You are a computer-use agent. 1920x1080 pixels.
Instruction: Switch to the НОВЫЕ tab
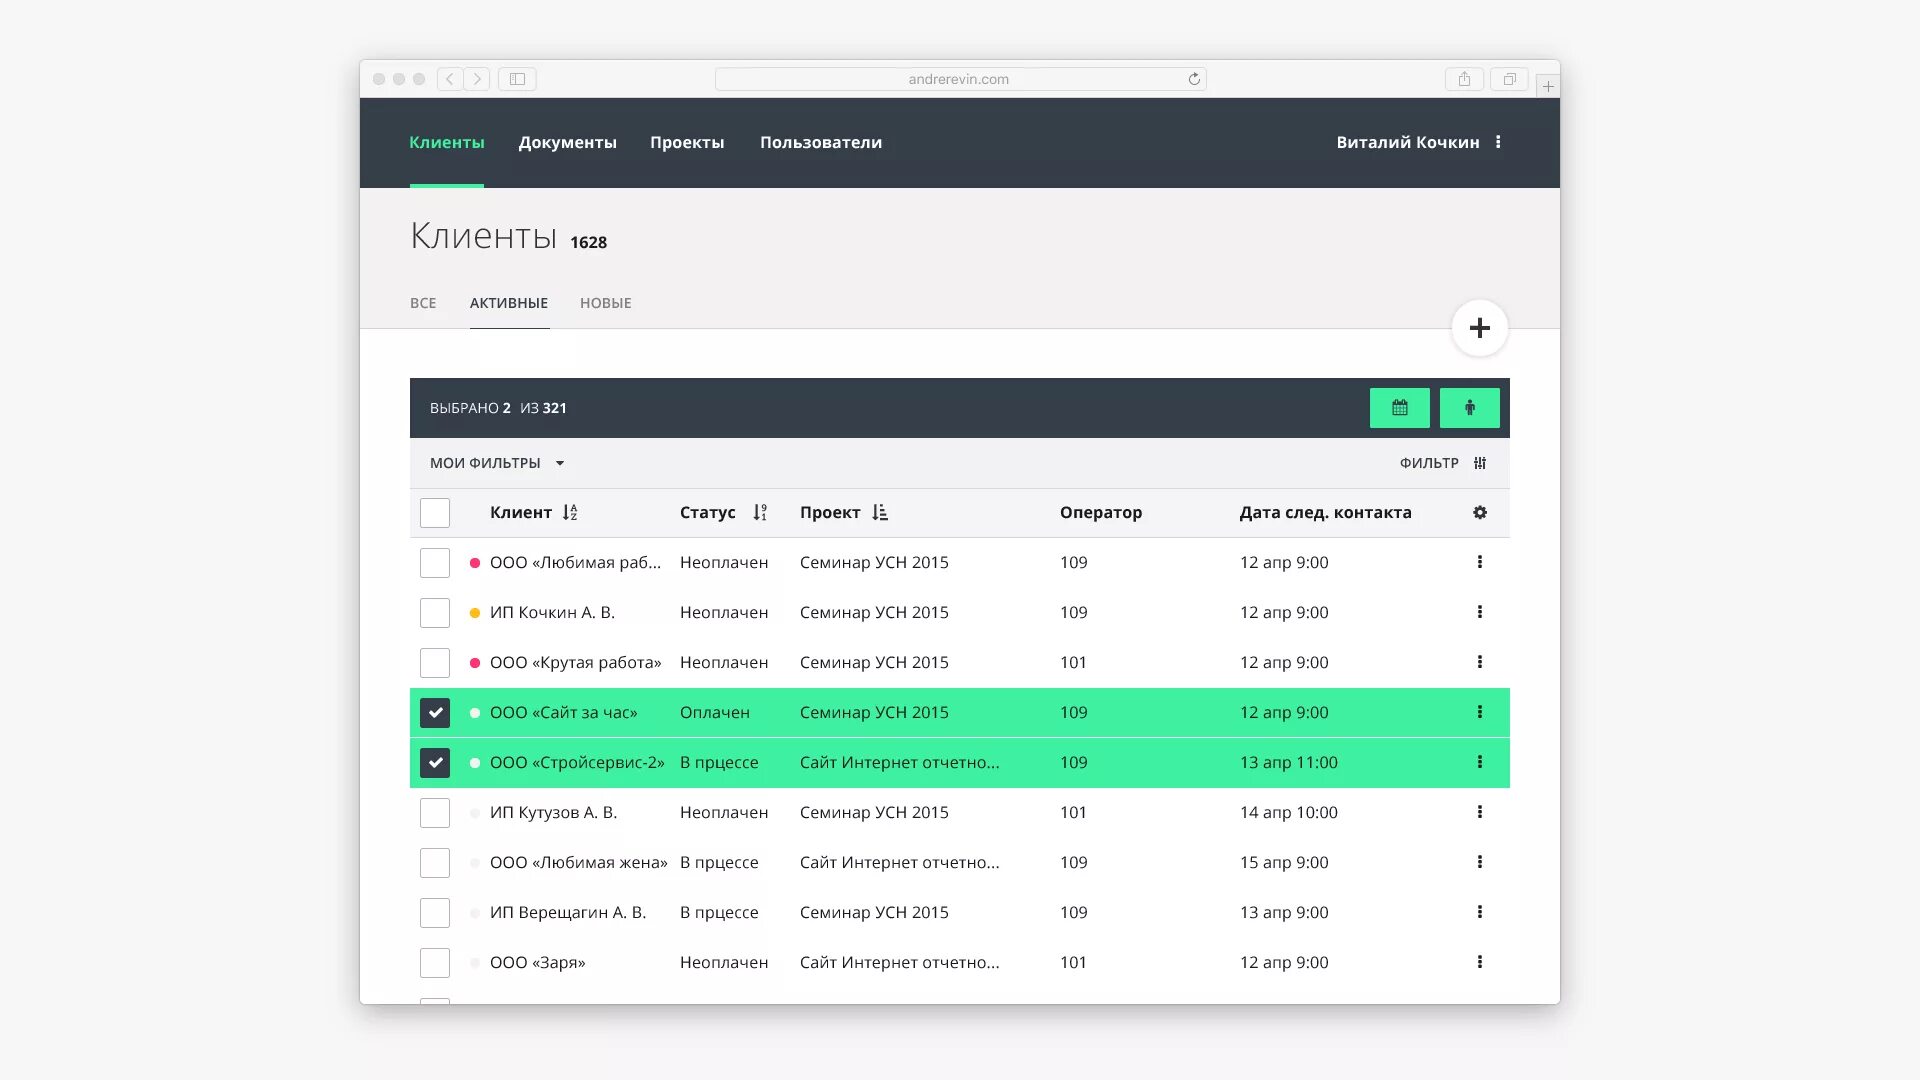click(605, 303)
